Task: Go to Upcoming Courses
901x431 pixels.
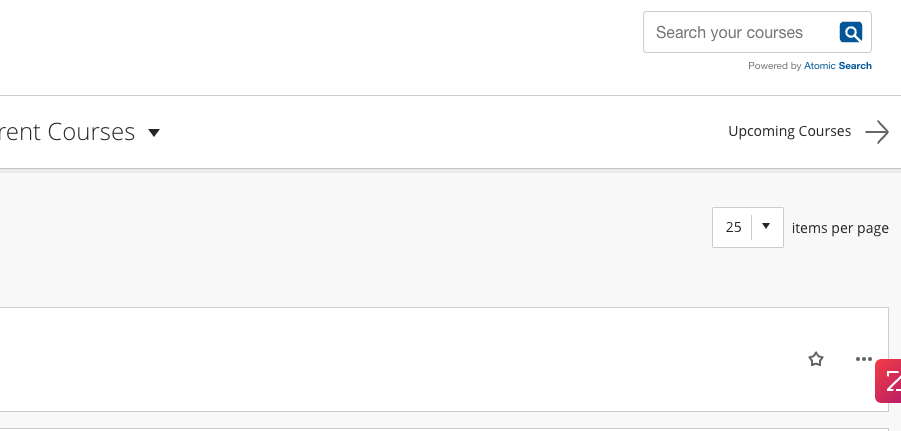Action: pos(789,132)
